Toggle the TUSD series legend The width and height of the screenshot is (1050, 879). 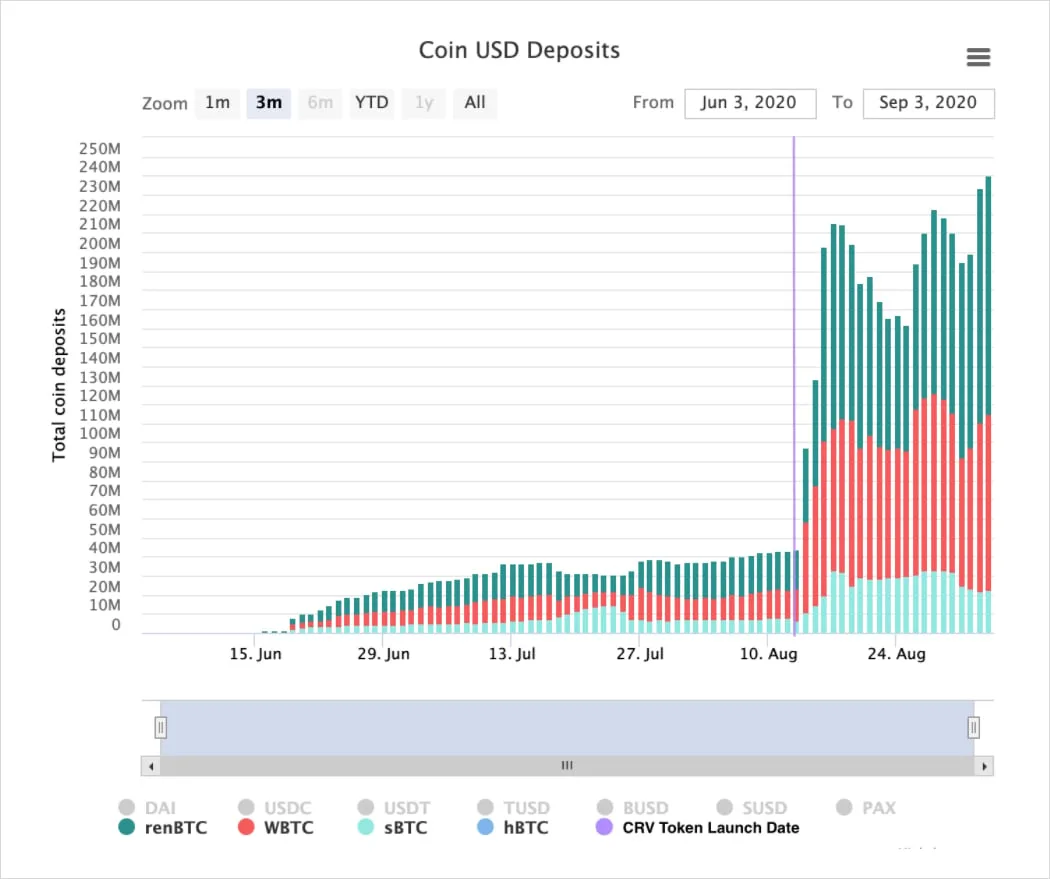(514, 807)
